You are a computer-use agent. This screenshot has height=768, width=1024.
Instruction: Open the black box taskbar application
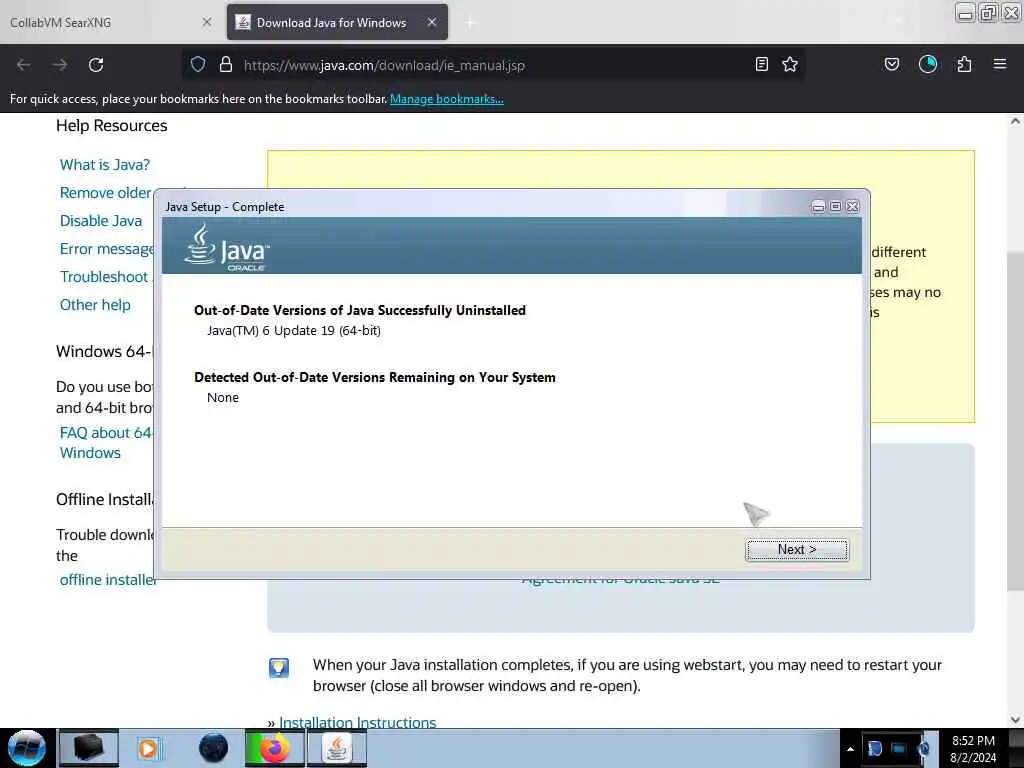[x=89, y=748]
